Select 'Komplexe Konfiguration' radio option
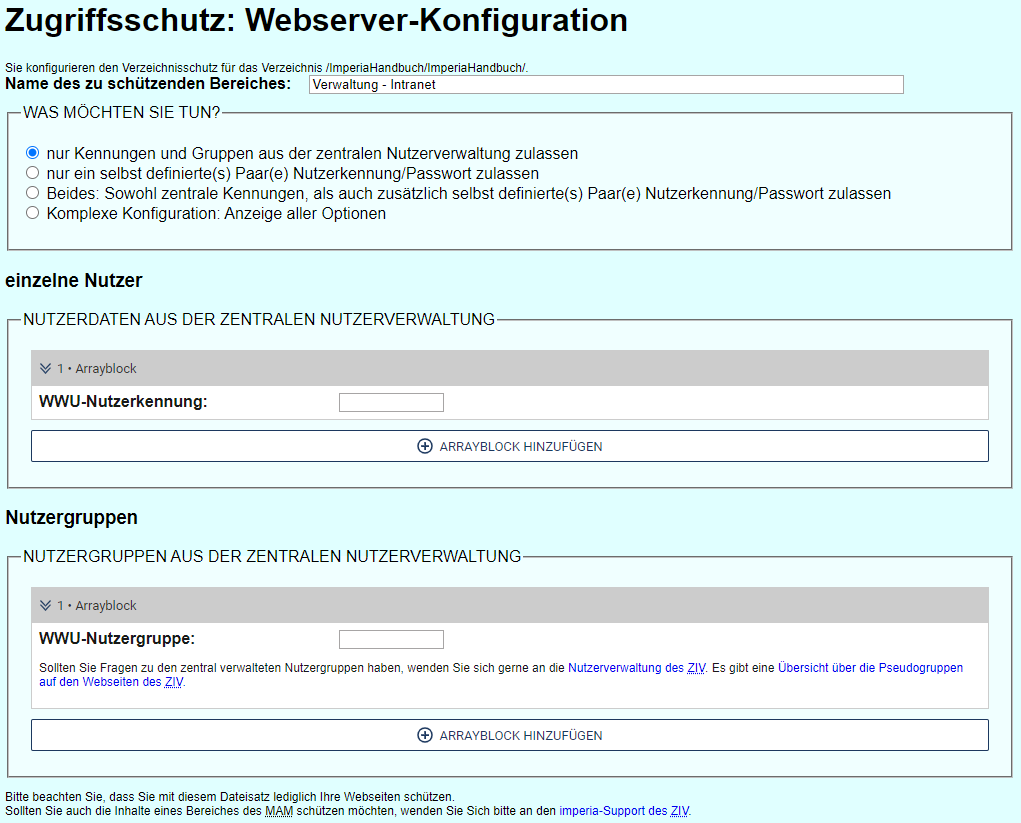Viewport: 1021px width, 823px height. 33,213
